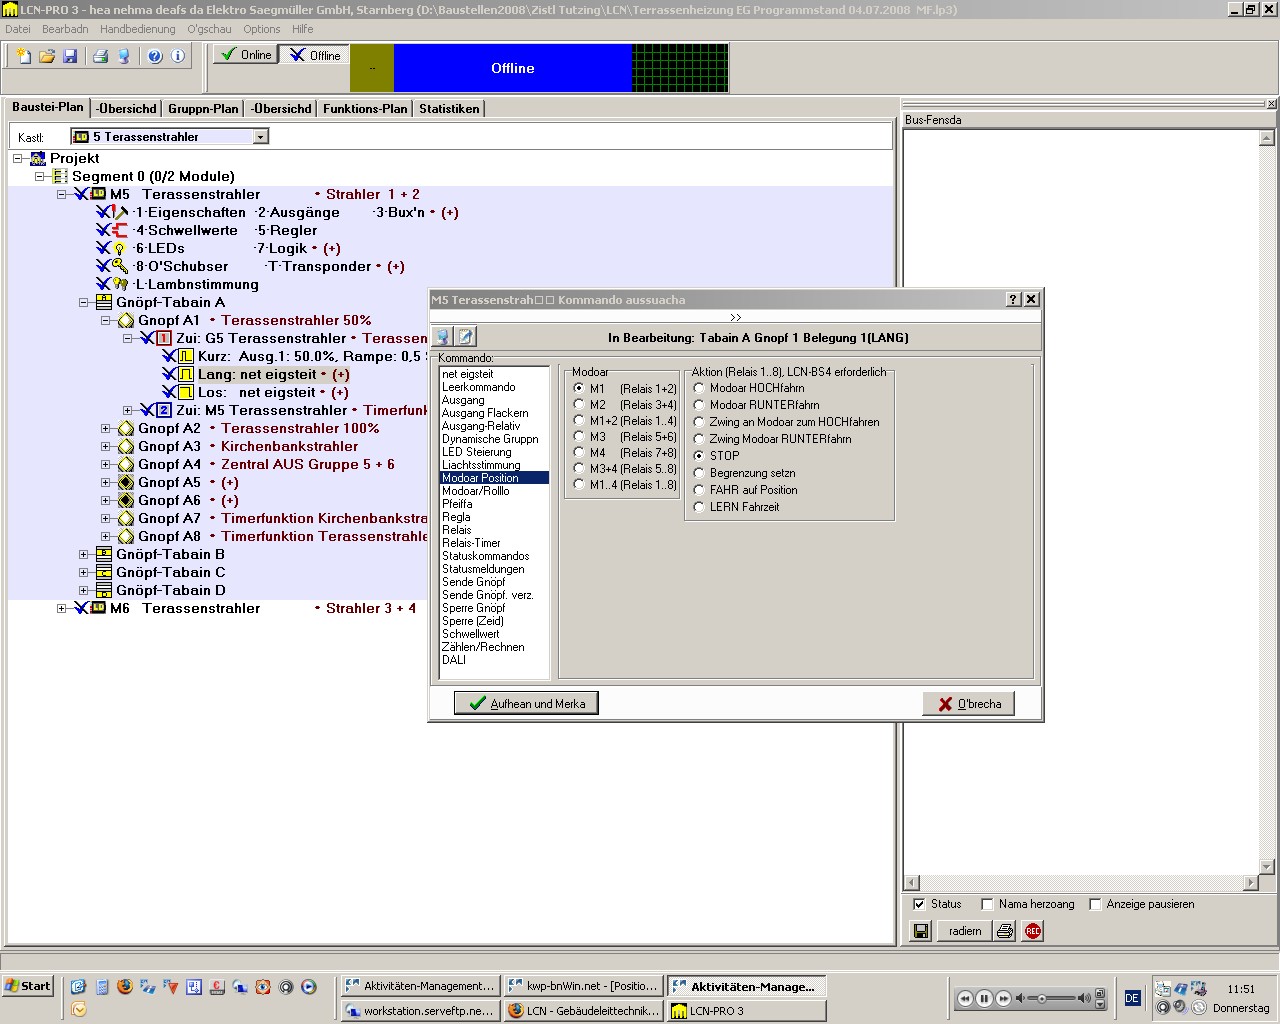Screen dimensions: 1280x1024
Task: Select LERN Fahrzeit action
Action: (699, 507)
